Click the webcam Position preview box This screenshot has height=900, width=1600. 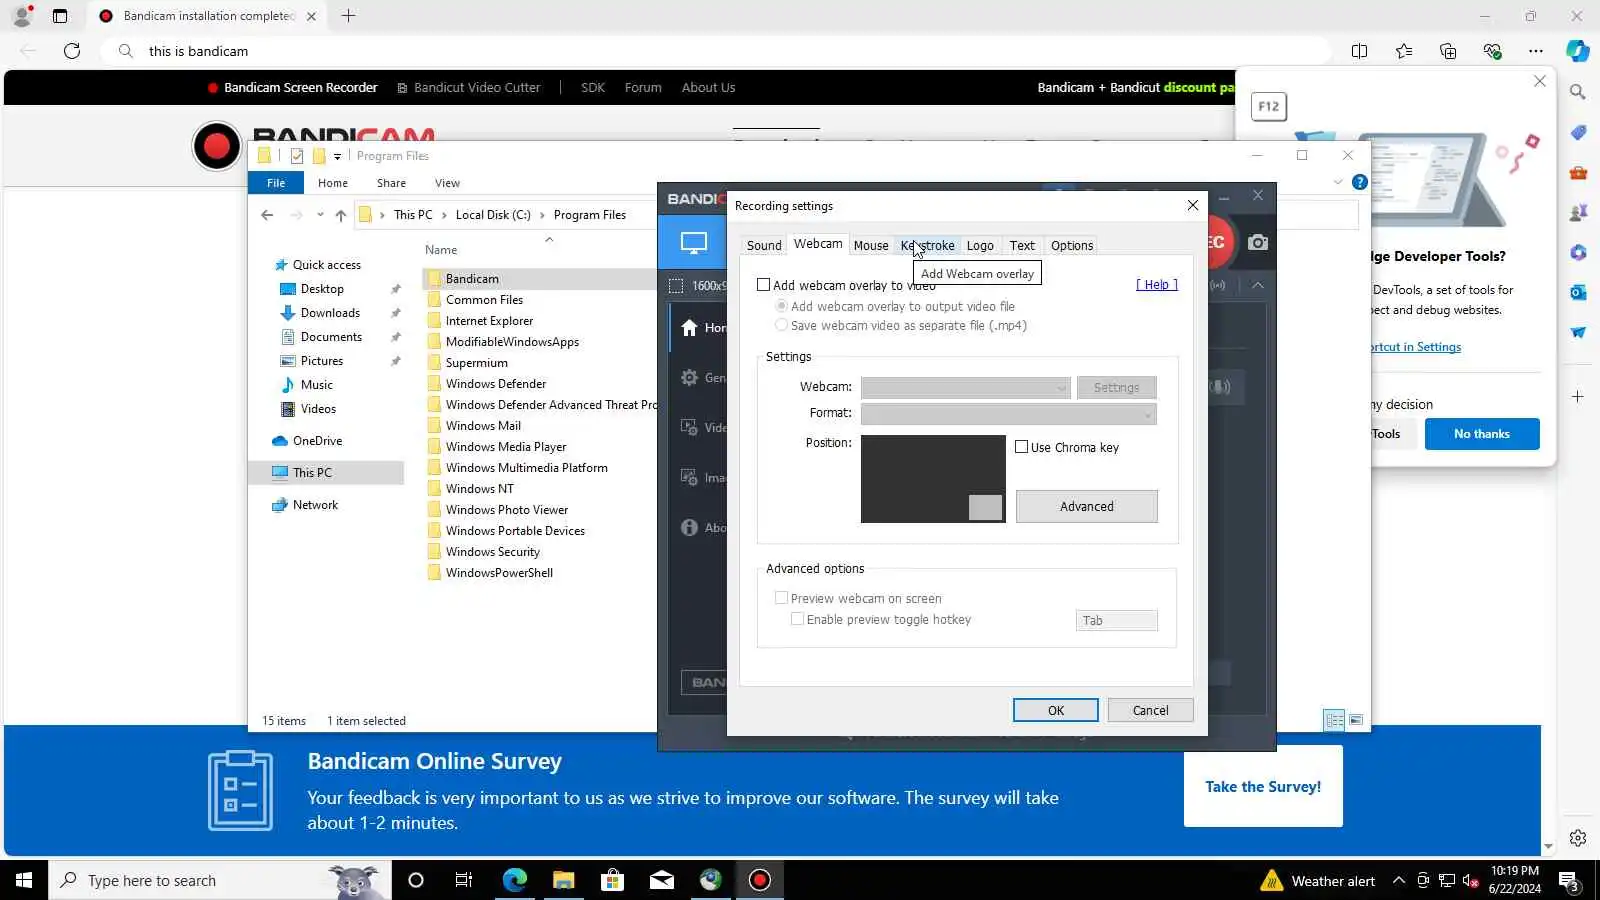pos(933,479)
